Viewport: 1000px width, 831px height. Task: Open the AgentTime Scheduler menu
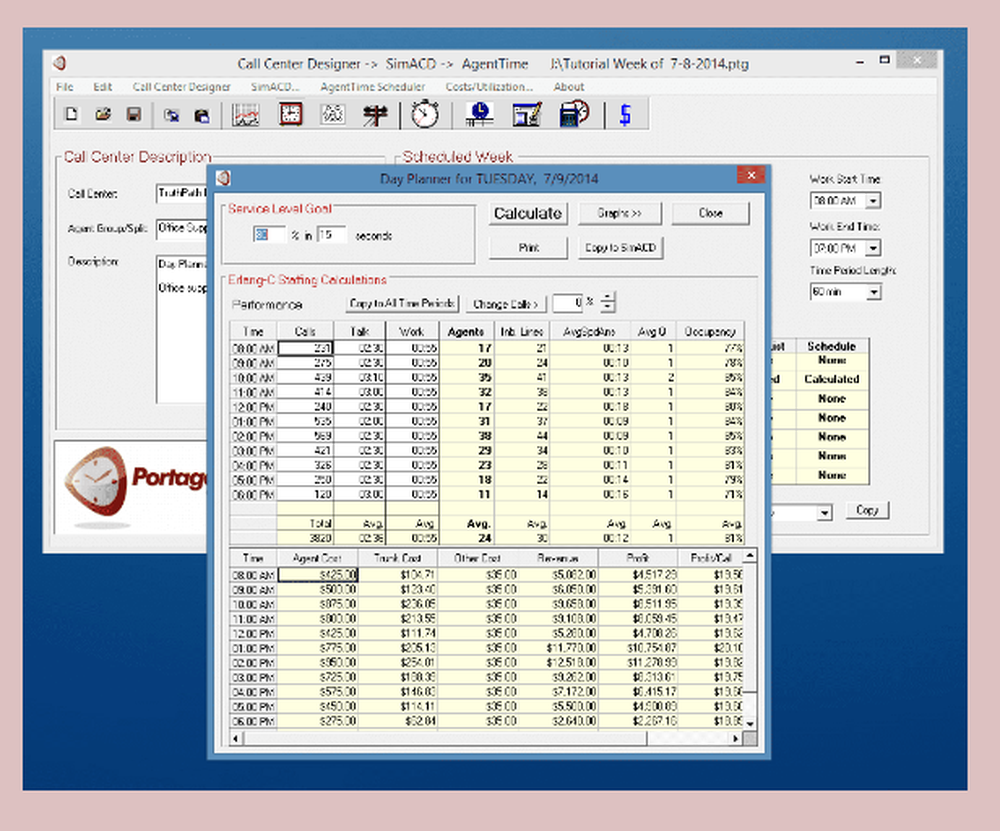(372, 87)
